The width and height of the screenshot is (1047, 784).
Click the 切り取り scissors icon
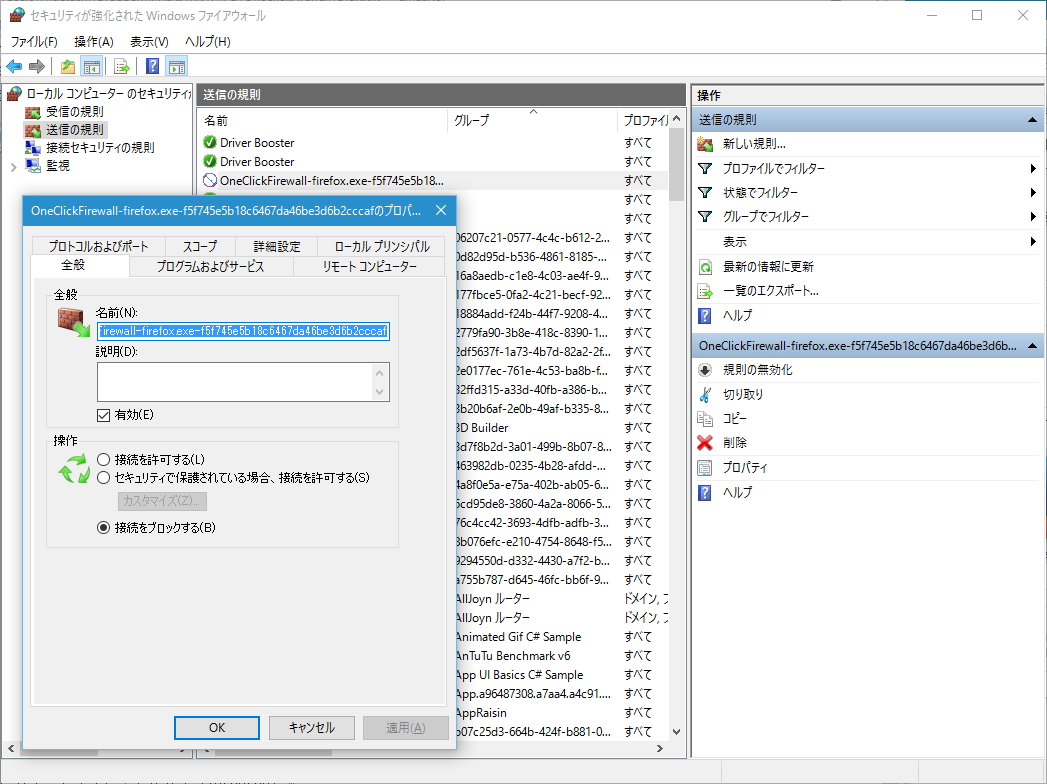pos(705,395)
